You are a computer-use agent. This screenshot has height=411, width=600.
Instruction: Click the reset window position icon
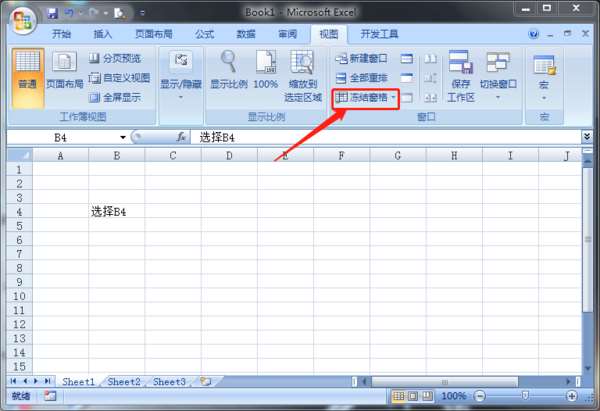[x=430, y=98]
